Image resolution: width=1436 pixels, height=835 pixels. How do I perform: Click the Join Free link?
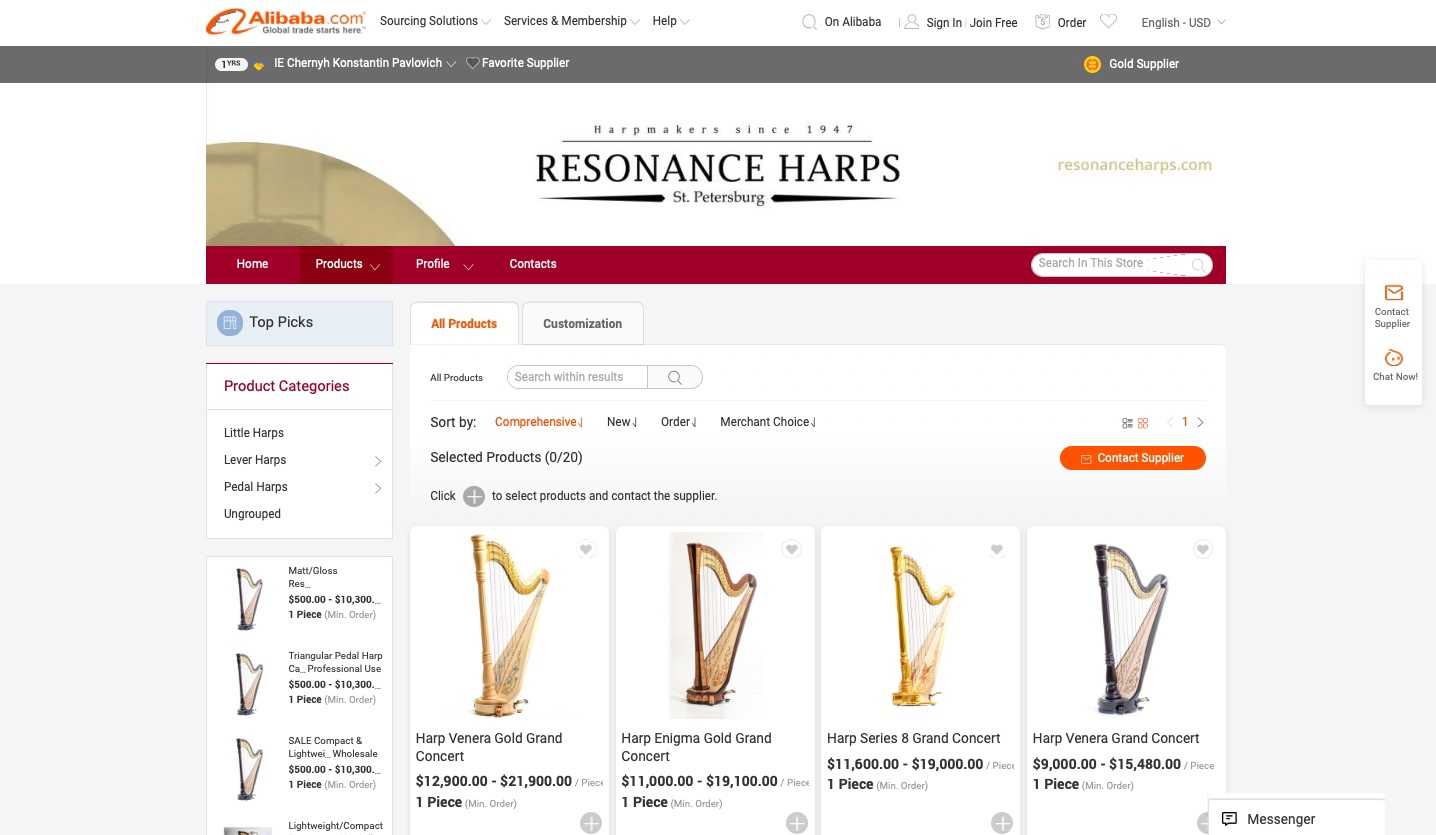coord(994,23)
